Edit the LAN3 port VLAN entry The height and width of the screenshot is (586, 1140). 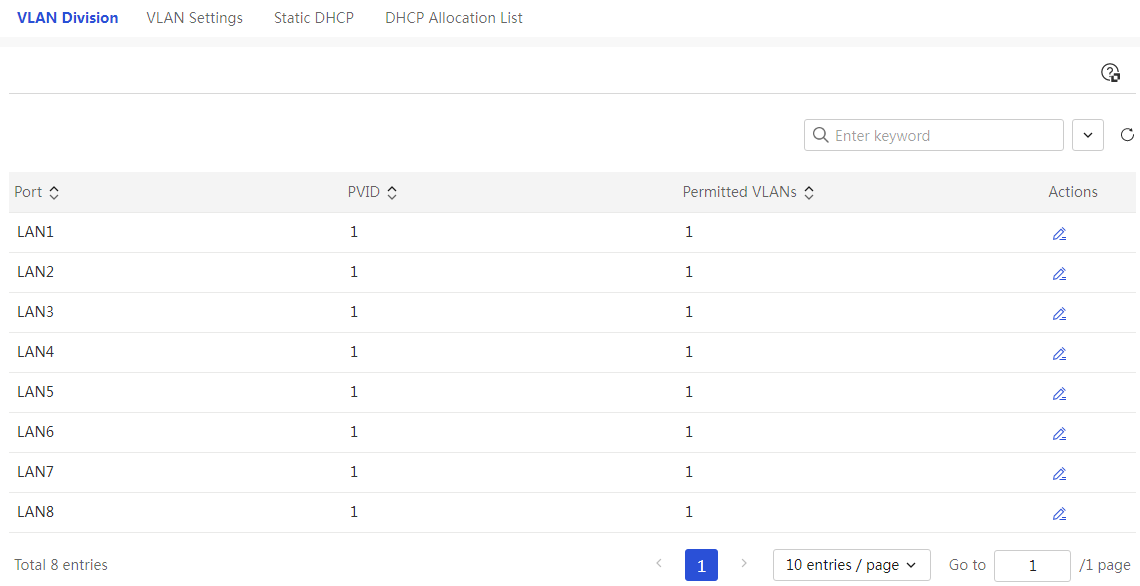(x=1059, y=314)
